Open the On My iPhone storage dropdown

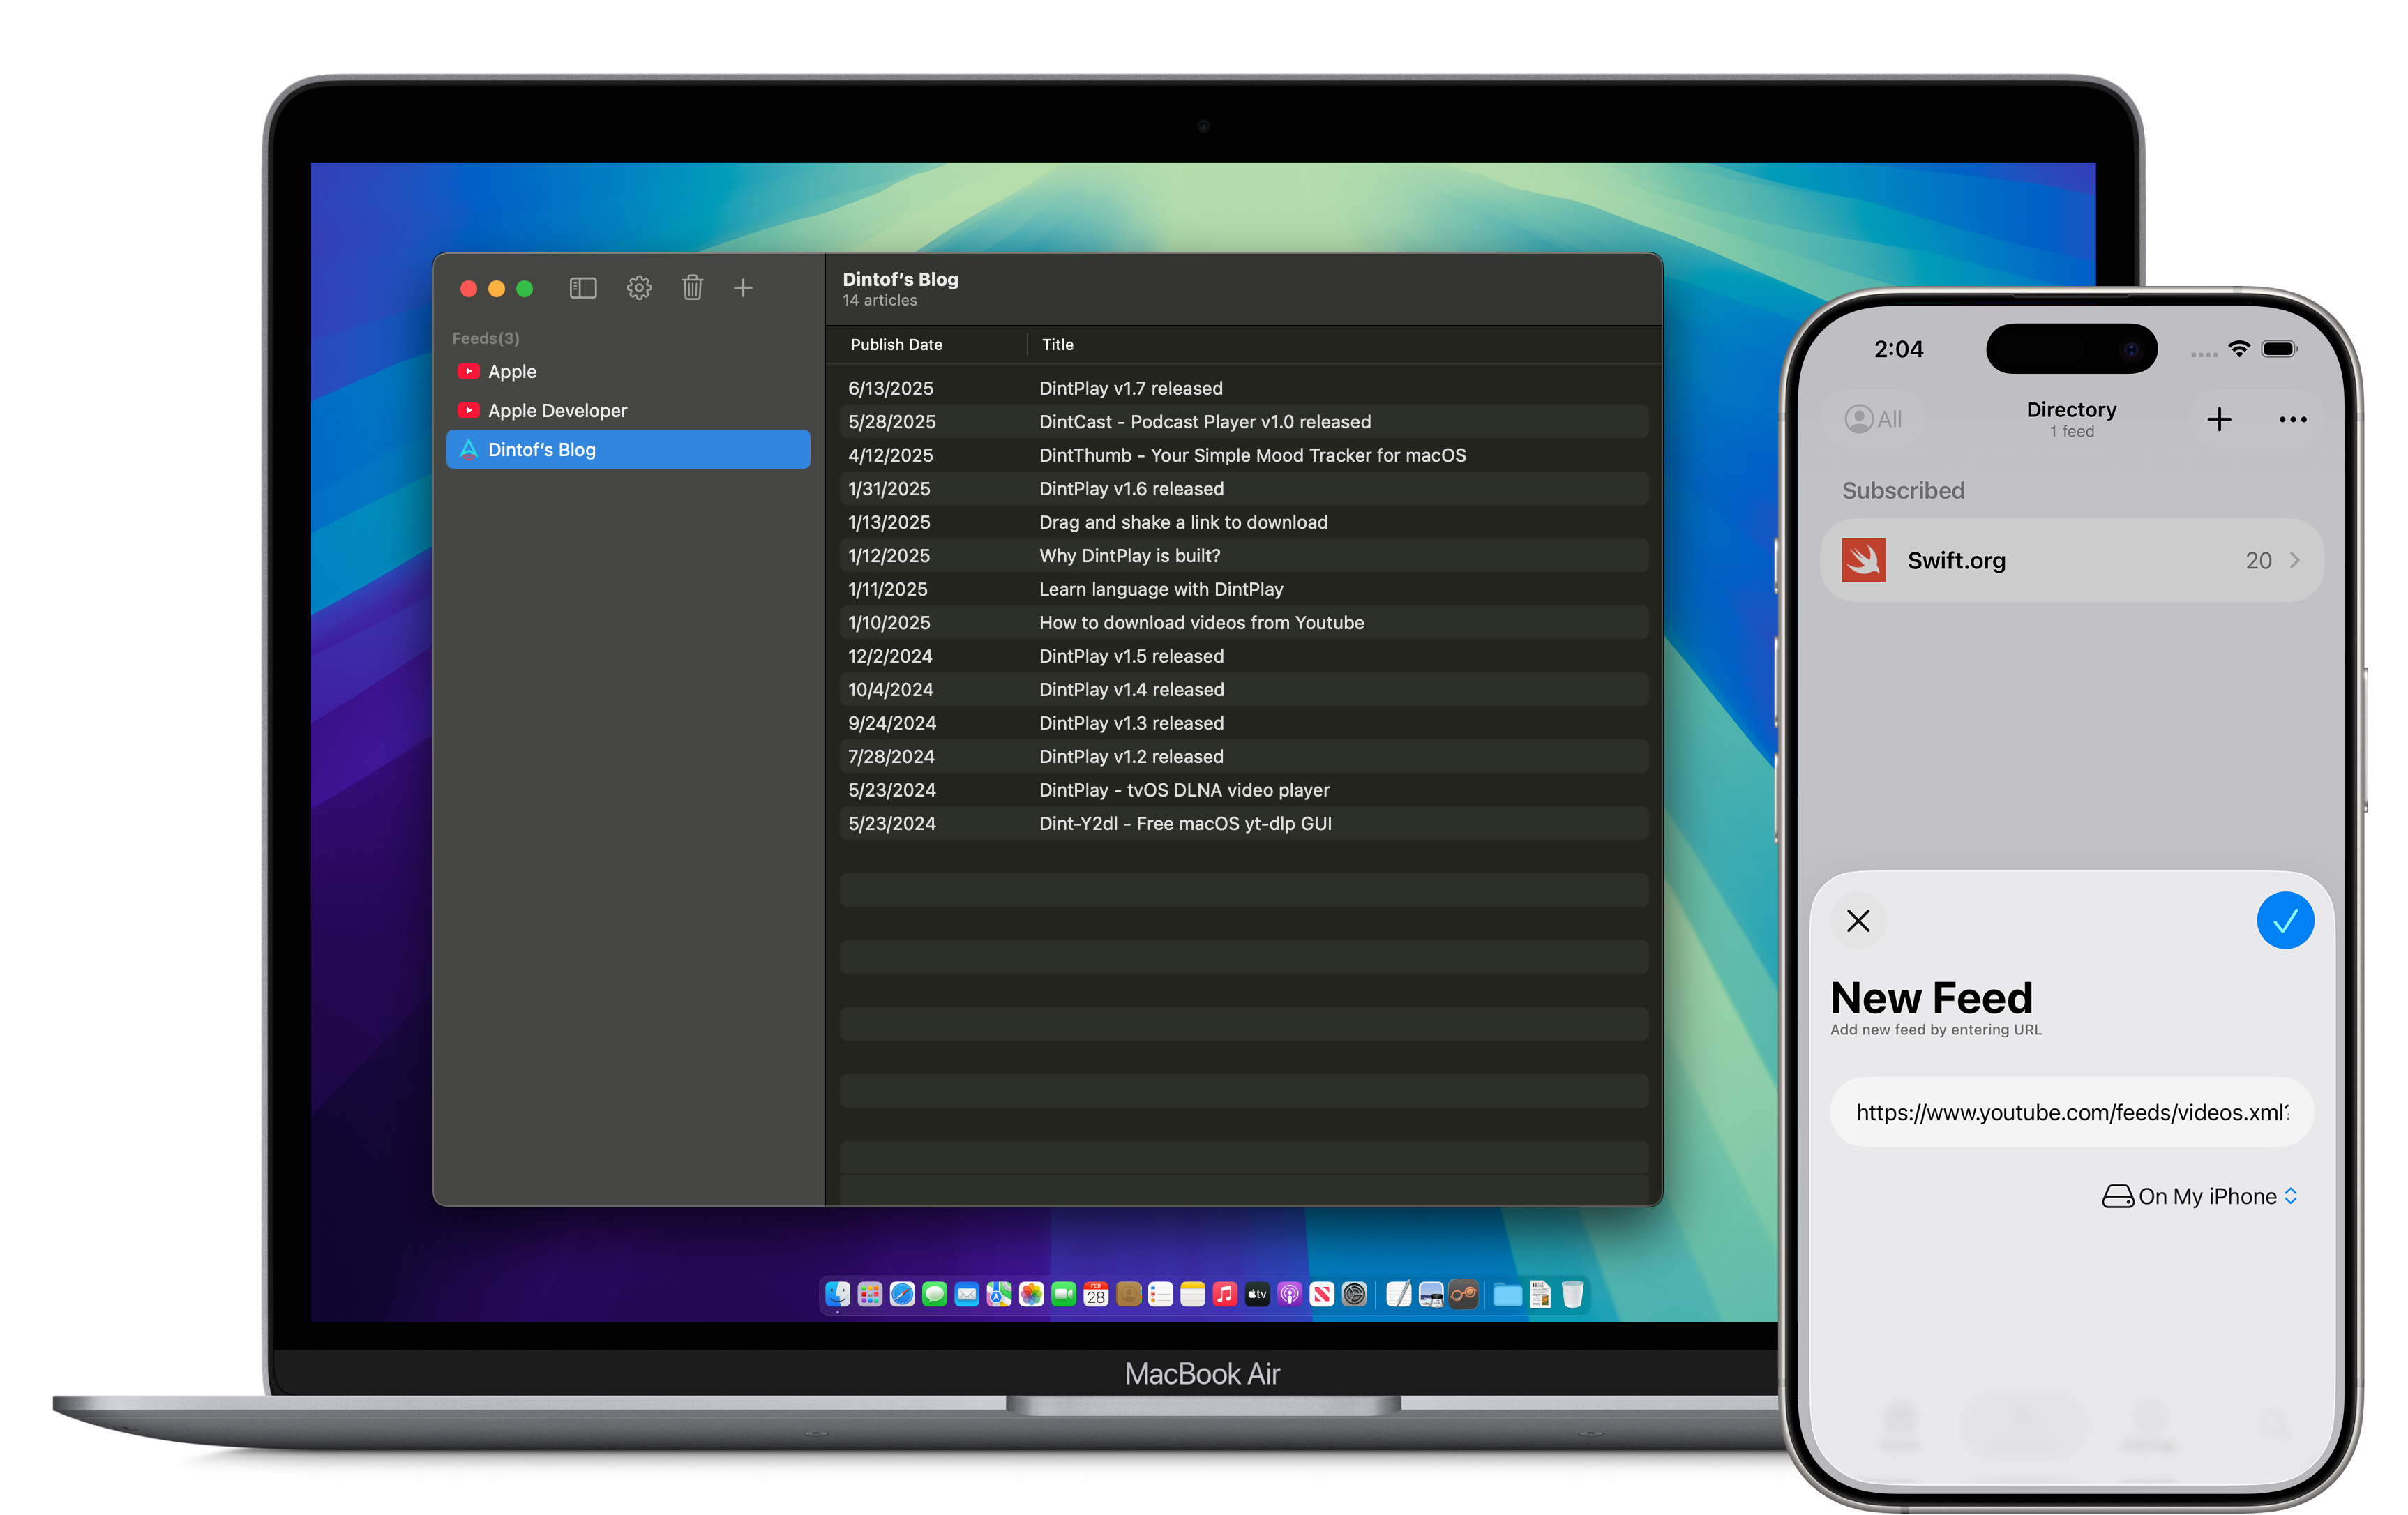click(x=2199, y=1196)
